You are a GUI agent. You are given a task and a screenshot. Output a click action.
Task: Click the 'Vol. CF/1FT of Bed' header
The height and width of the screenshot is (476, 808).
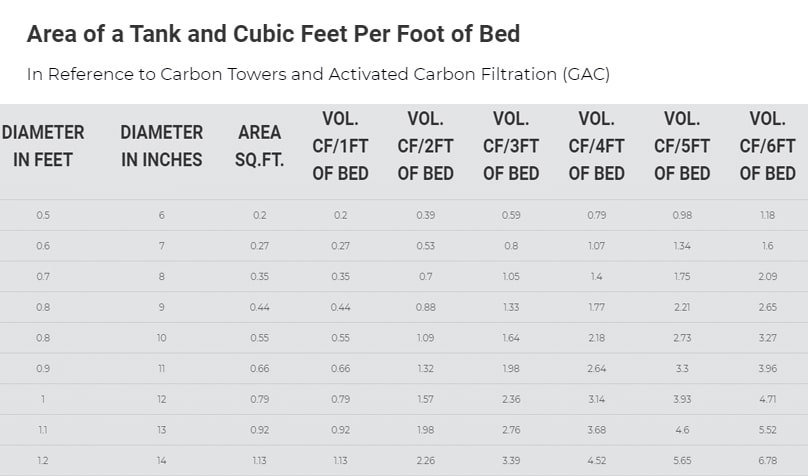(340, 146)
